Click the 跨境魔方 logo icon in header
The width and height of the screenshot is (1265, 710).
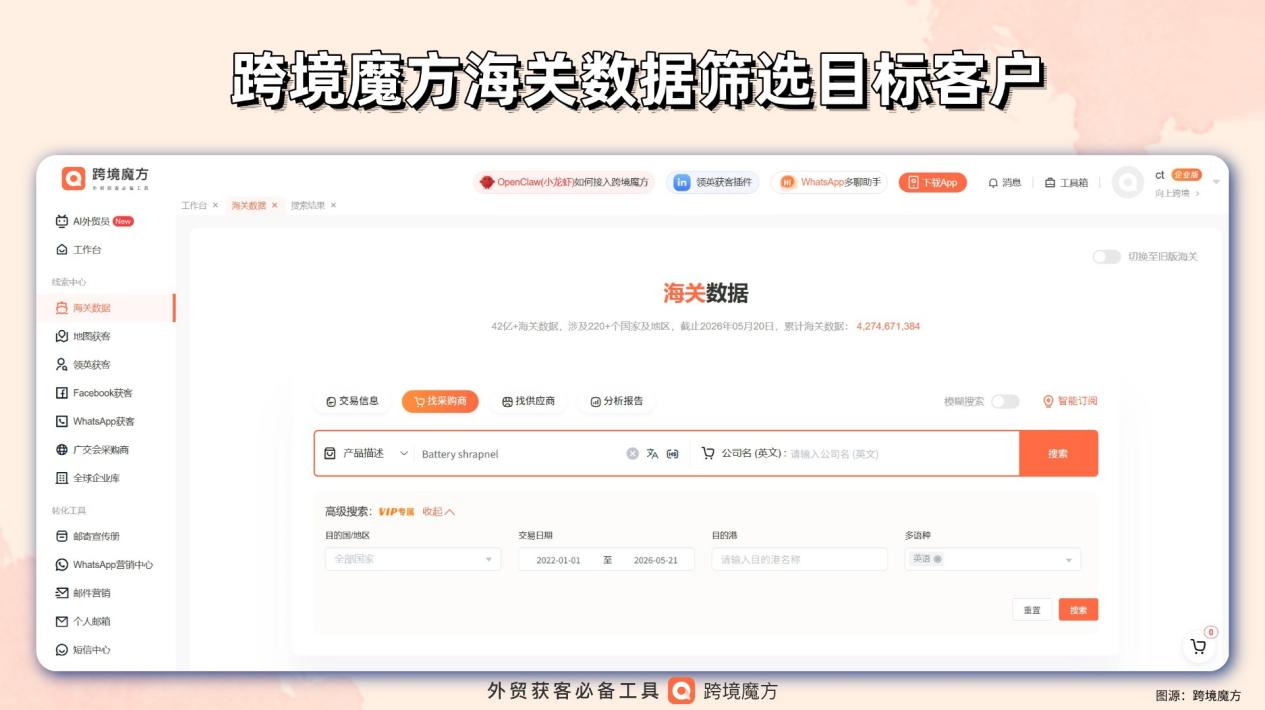point(73,179)
